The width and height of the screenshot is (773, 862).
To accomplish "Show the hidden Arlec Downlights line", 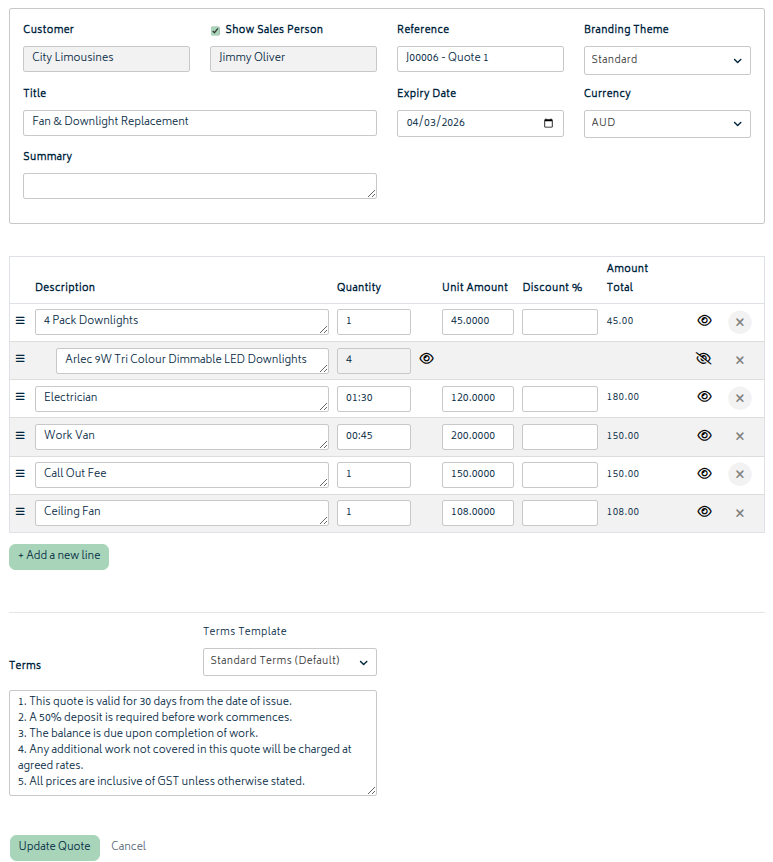I will click(x=704, y=359).
